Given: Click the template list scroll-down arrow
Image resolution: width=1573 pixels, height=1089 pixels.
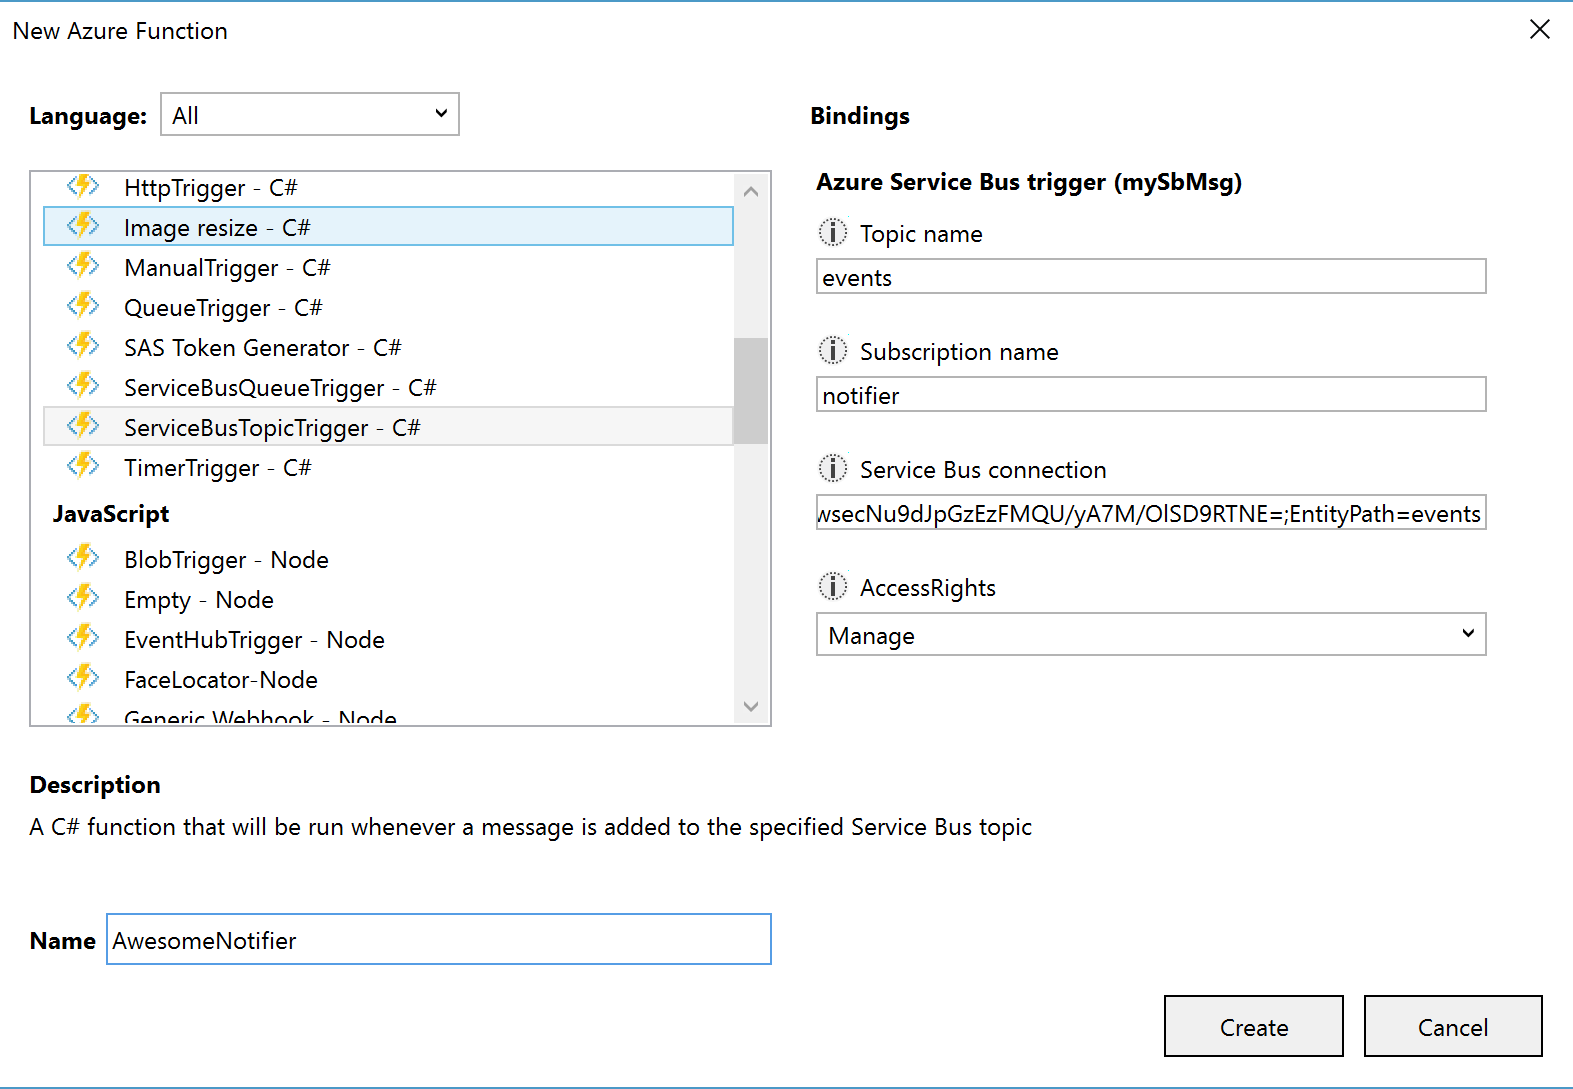Looking at the screenshot, I should pos(751,706).
